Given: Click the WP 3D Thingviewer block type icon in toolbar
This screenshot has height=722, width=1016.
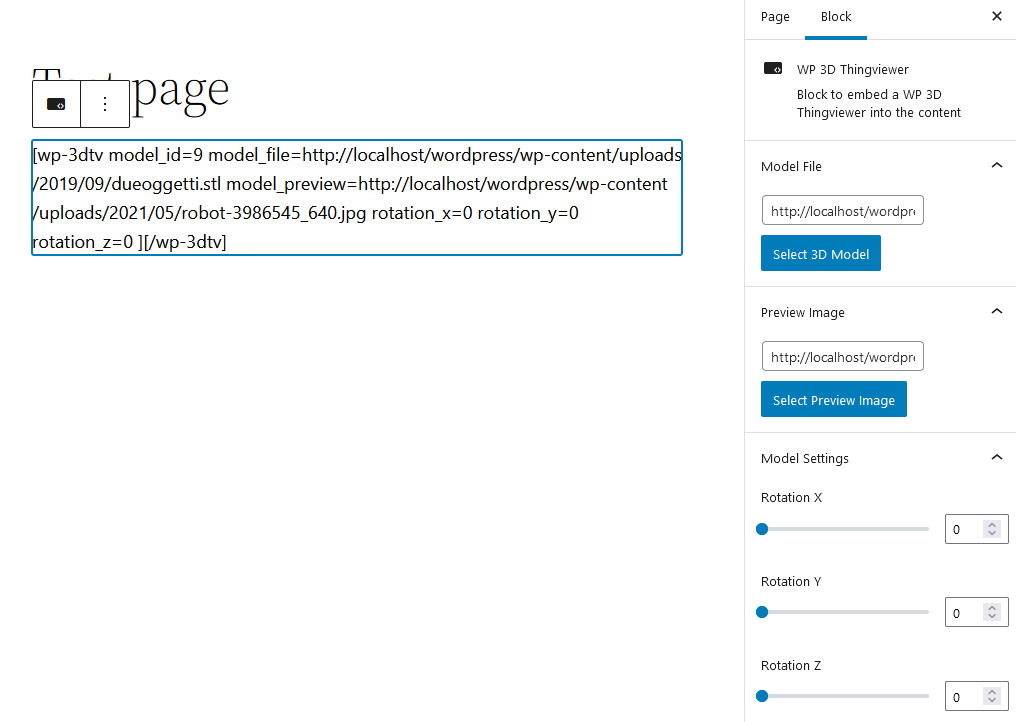Looking at the screenshot, I should click(x=56, y=104).
